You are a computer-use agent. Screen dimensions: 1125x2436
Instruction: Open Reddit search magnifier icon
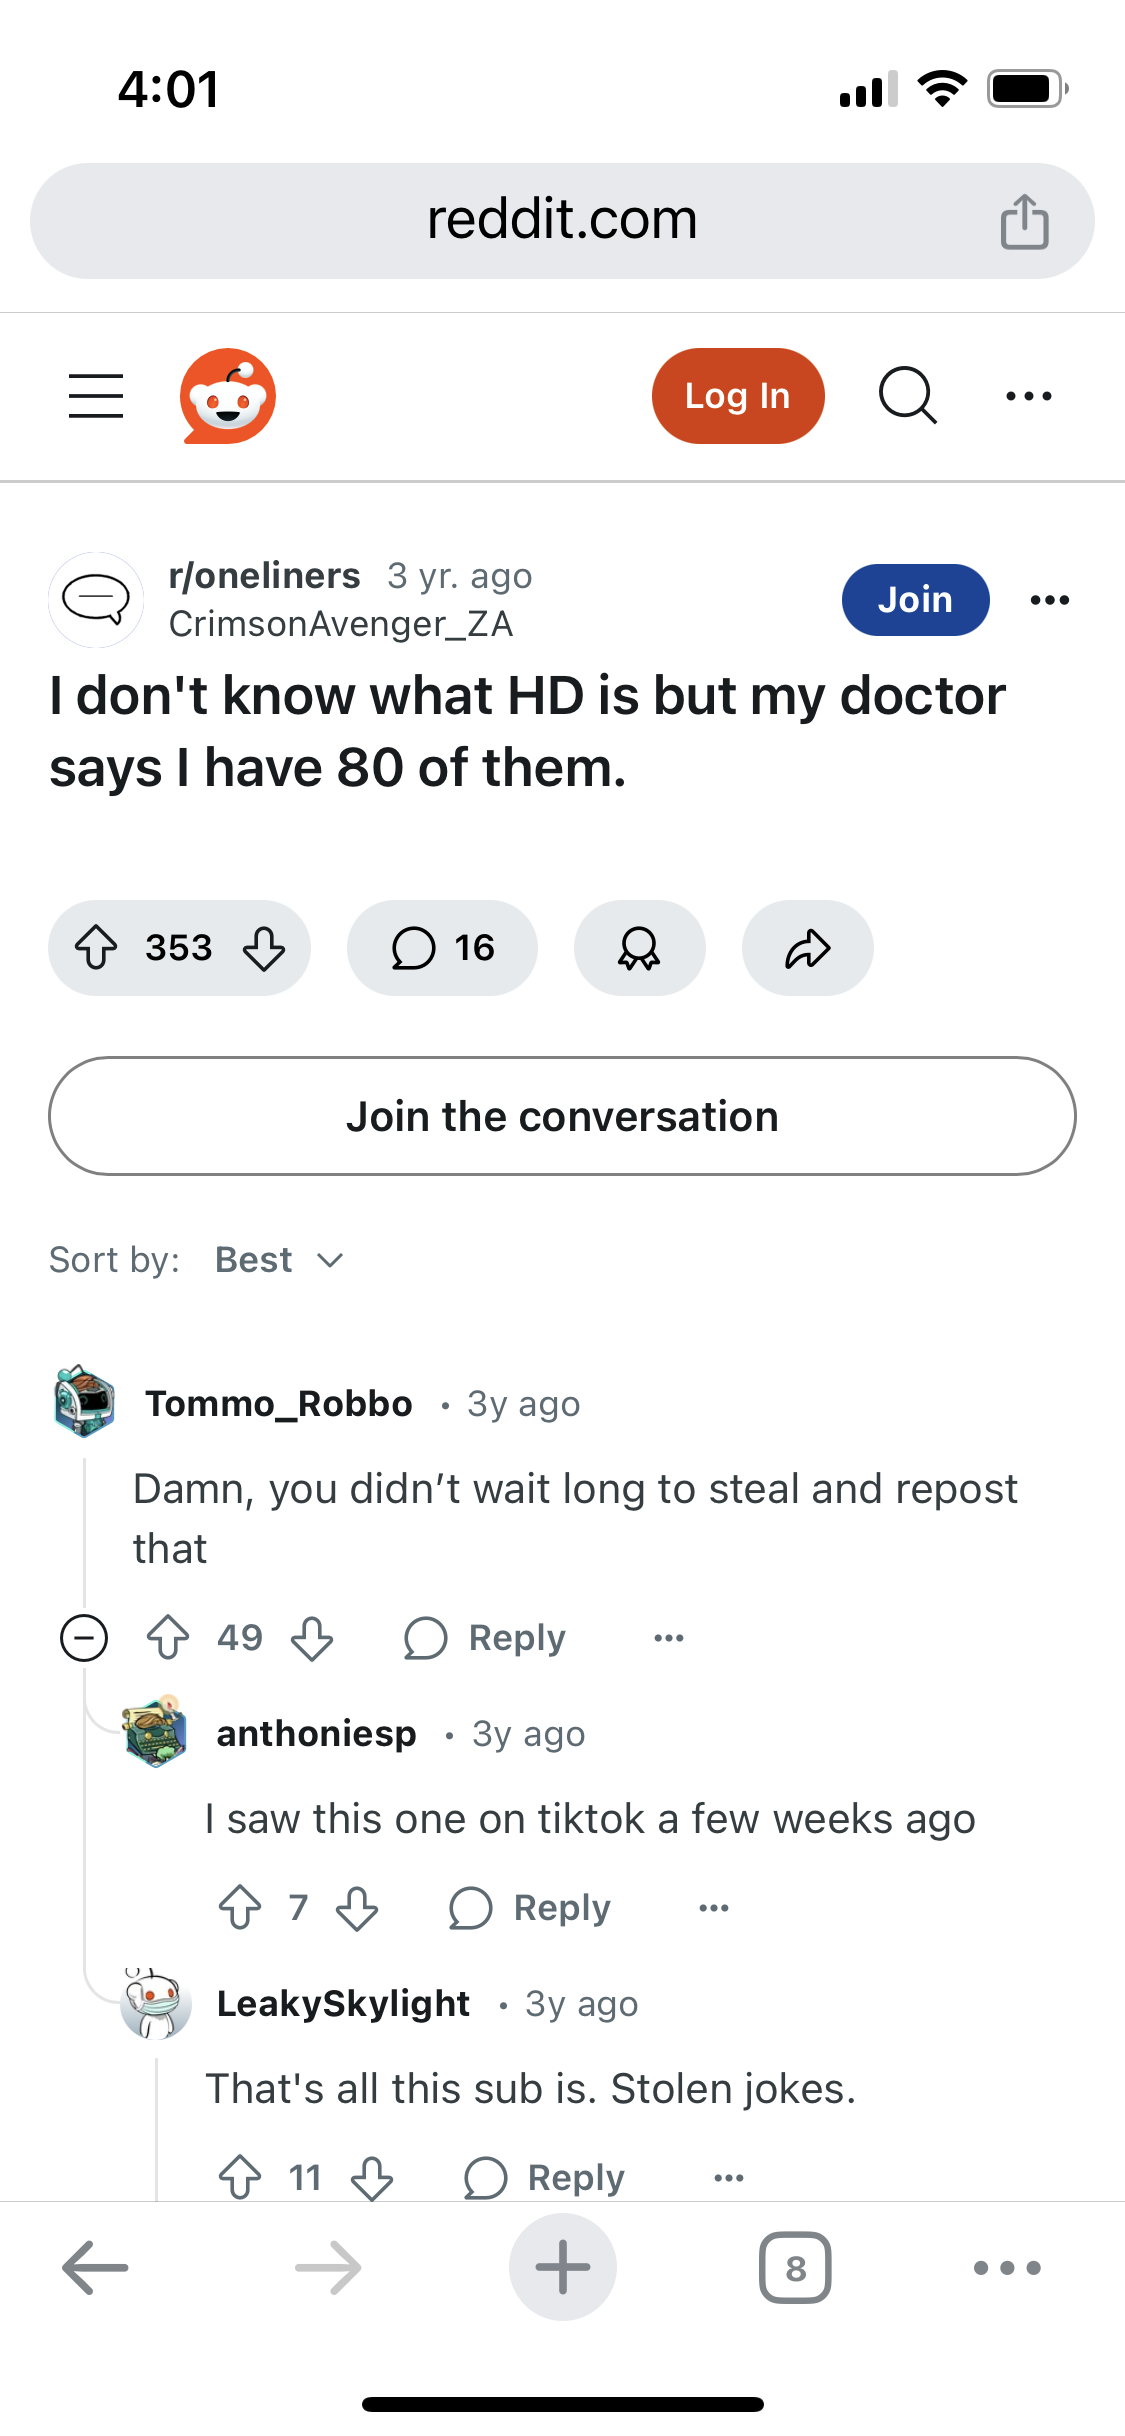(908, 396)
